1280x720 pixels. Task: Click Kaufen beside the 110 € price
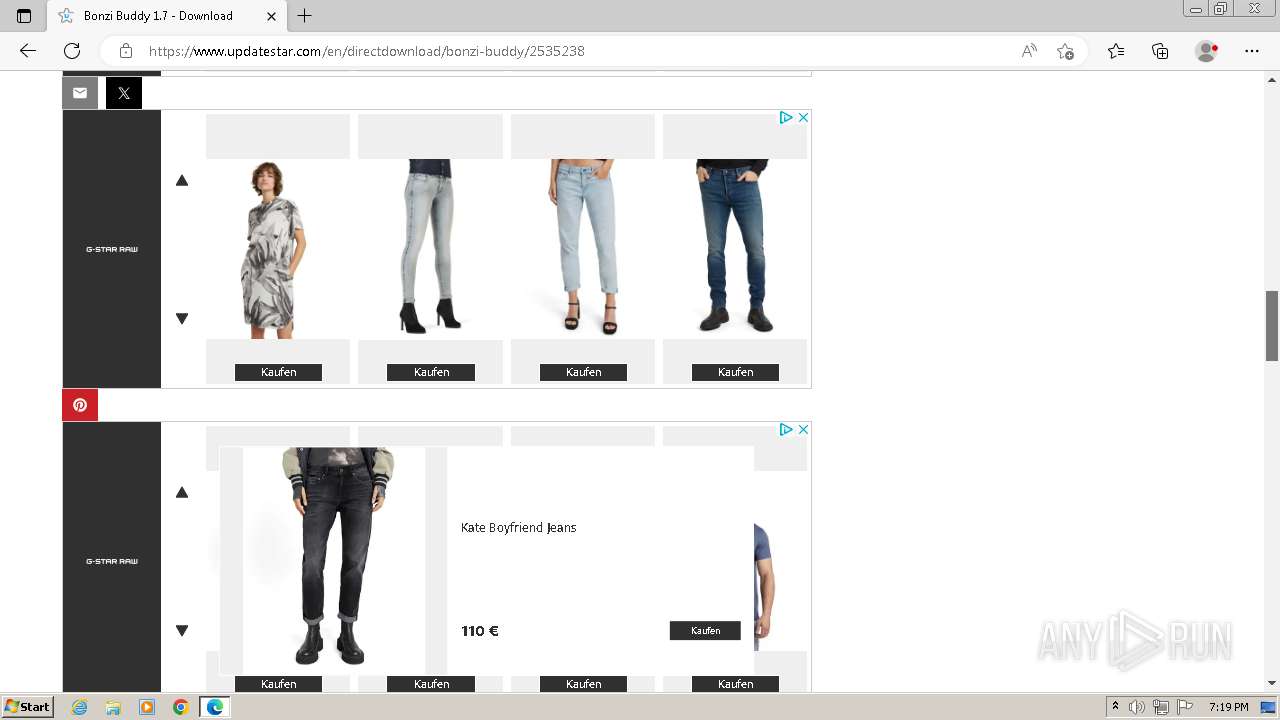(705, 631)
